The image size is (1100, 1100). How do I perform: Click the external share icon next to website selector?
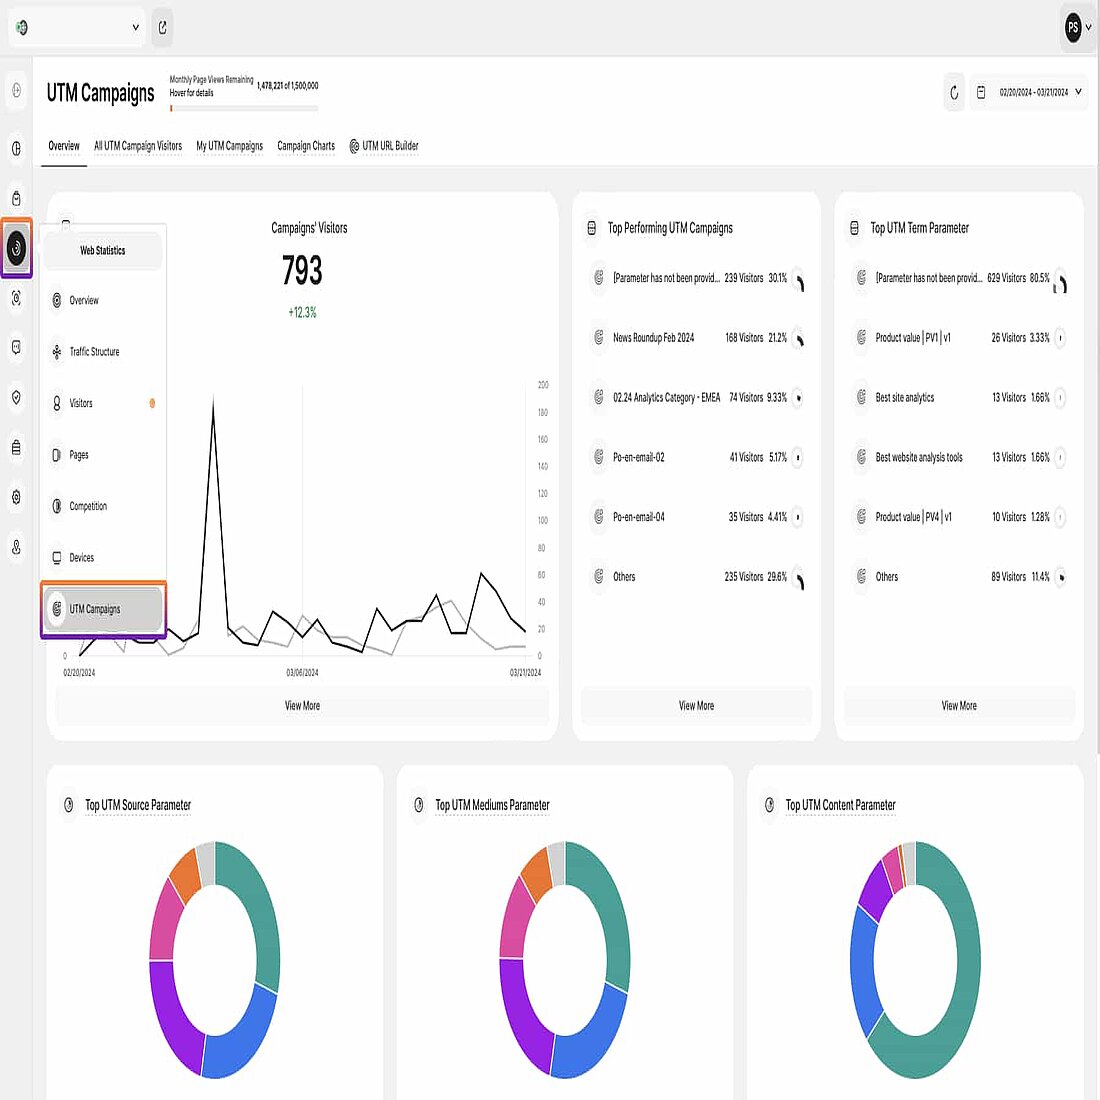pyautogui.click(x=162, y=28)
